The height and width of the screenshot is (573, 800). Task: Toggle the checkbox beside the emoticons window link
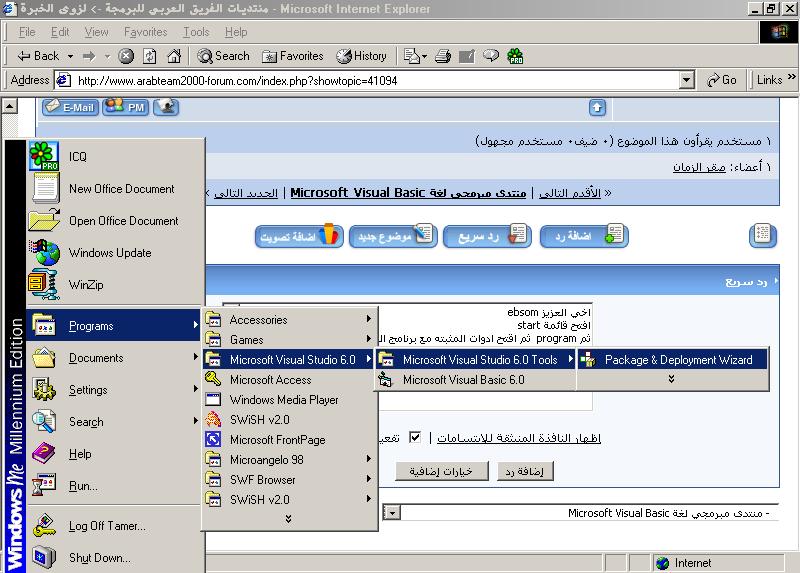point(415,437)
